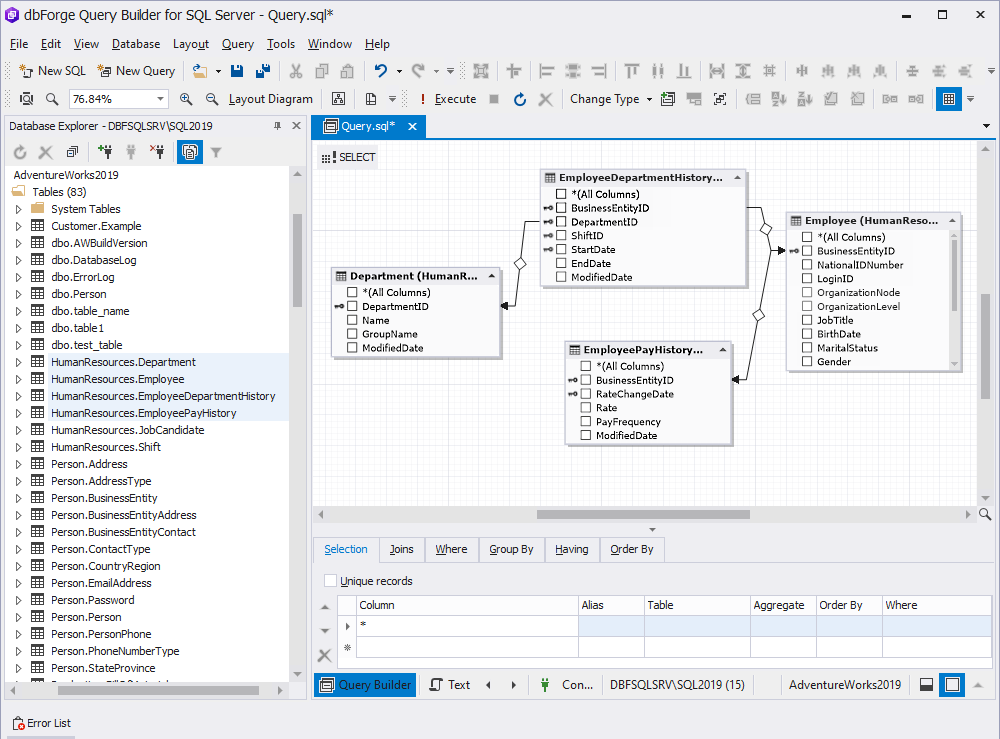
Task: Switch to the Text view button
Action: tap(450, 685)
